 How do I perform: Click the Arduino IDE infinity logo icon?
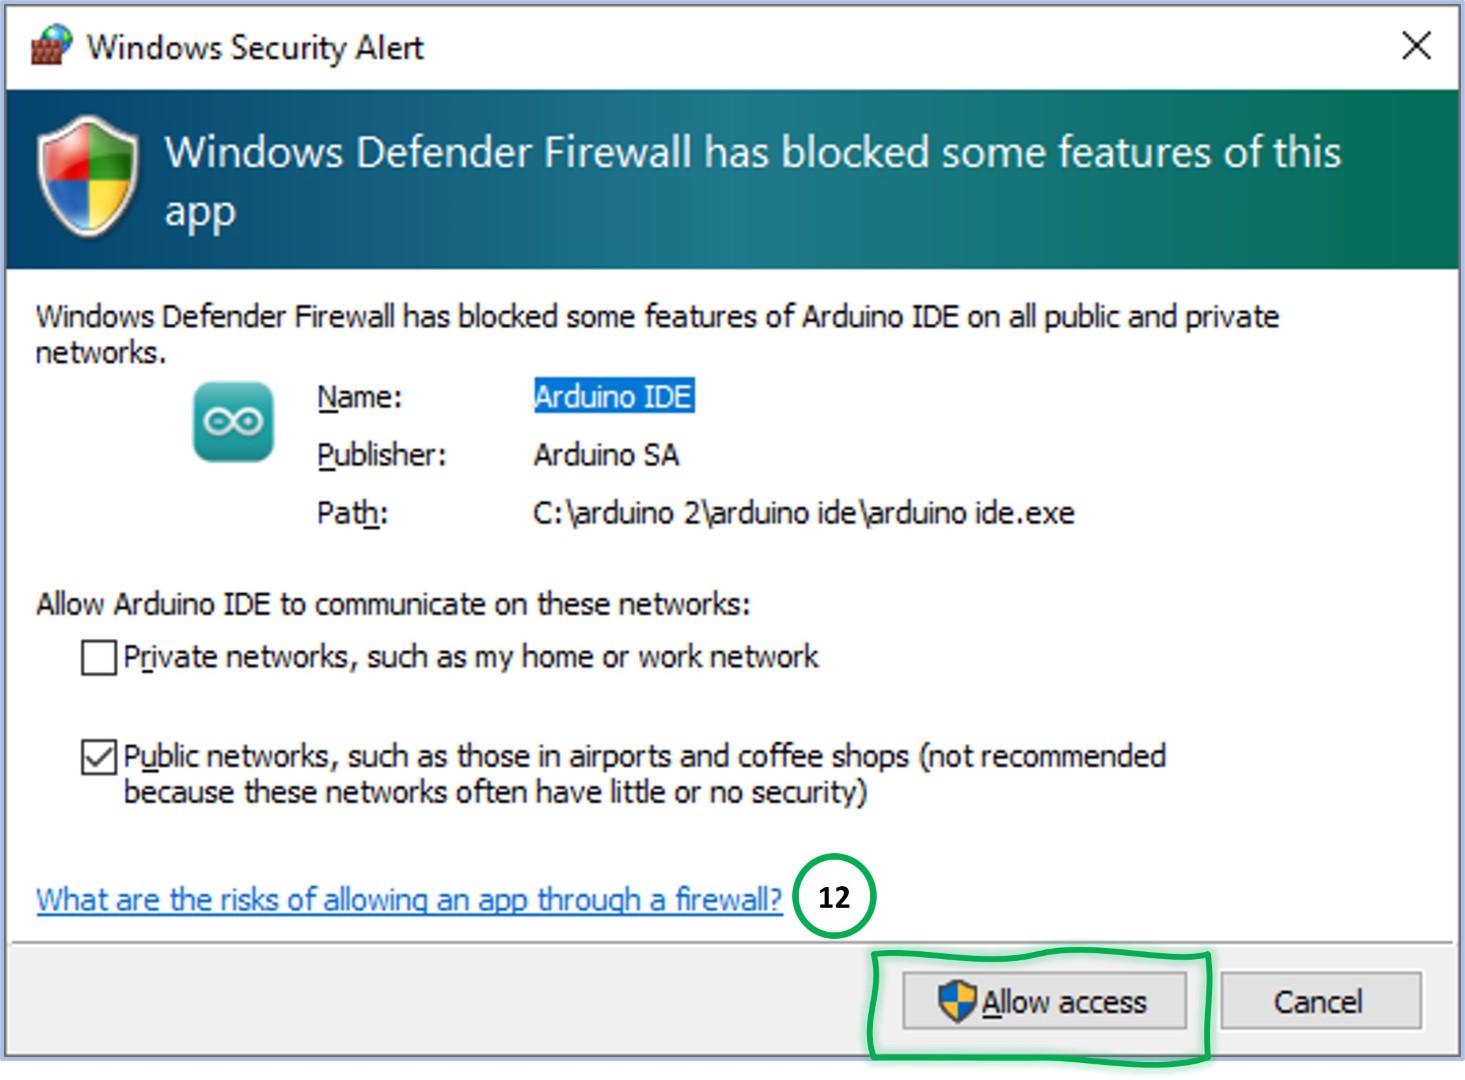pos(233,421)
